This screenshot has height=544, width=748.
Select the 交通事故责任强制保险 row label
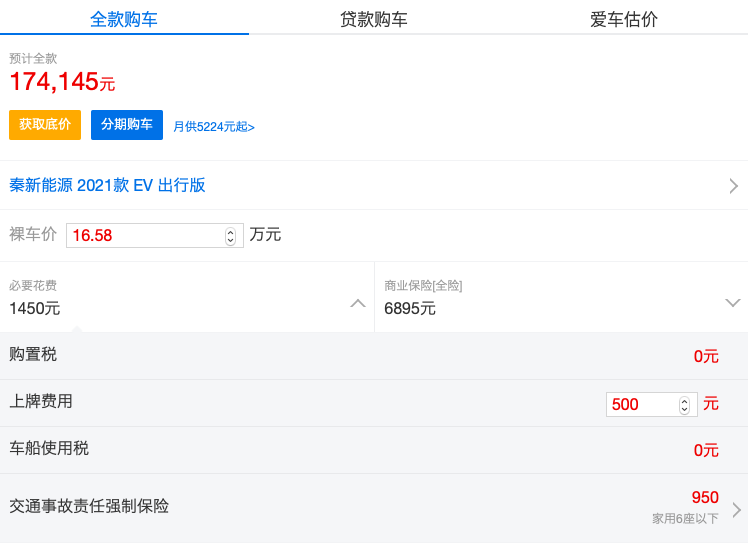point(89,506)
